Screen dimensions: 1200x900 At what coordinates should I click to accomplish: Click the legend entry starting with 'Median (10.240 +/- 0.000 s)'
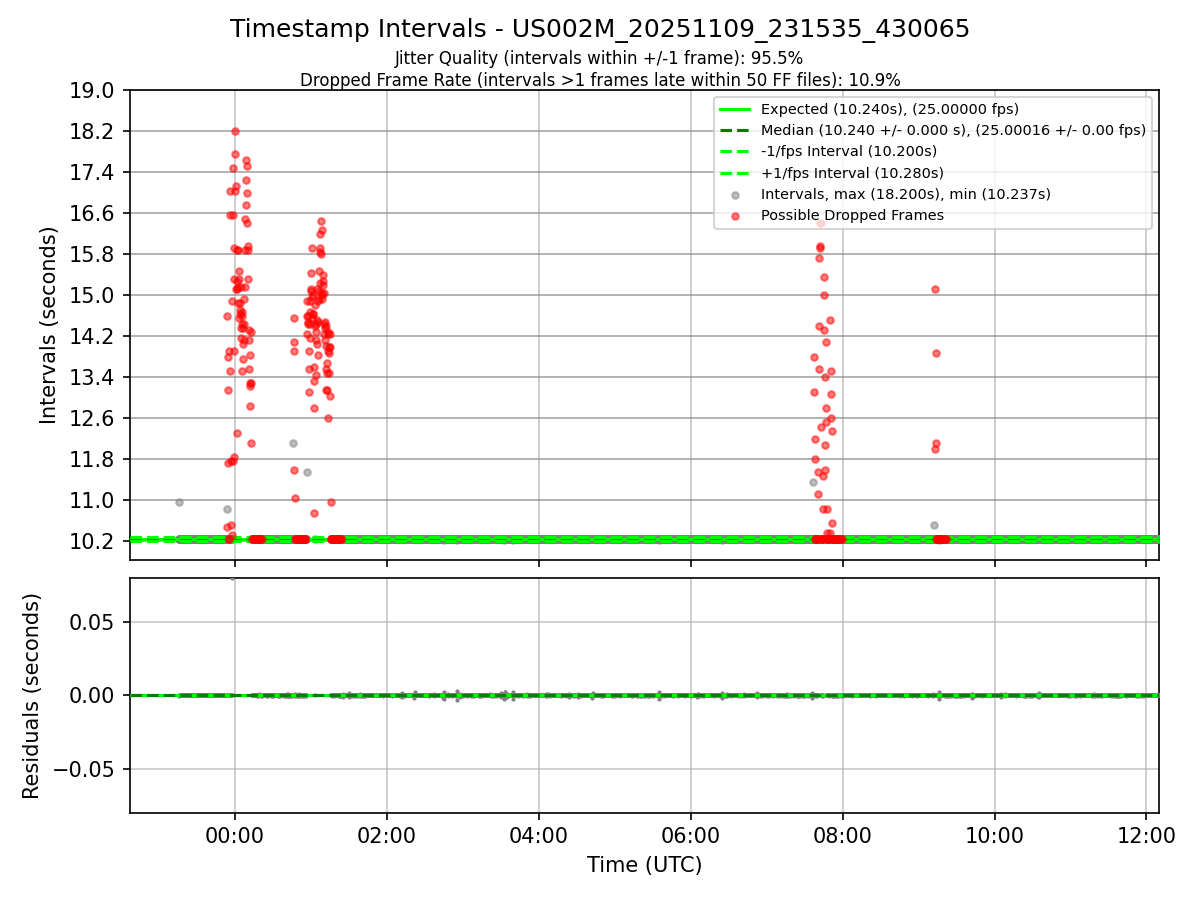point(953,130)
